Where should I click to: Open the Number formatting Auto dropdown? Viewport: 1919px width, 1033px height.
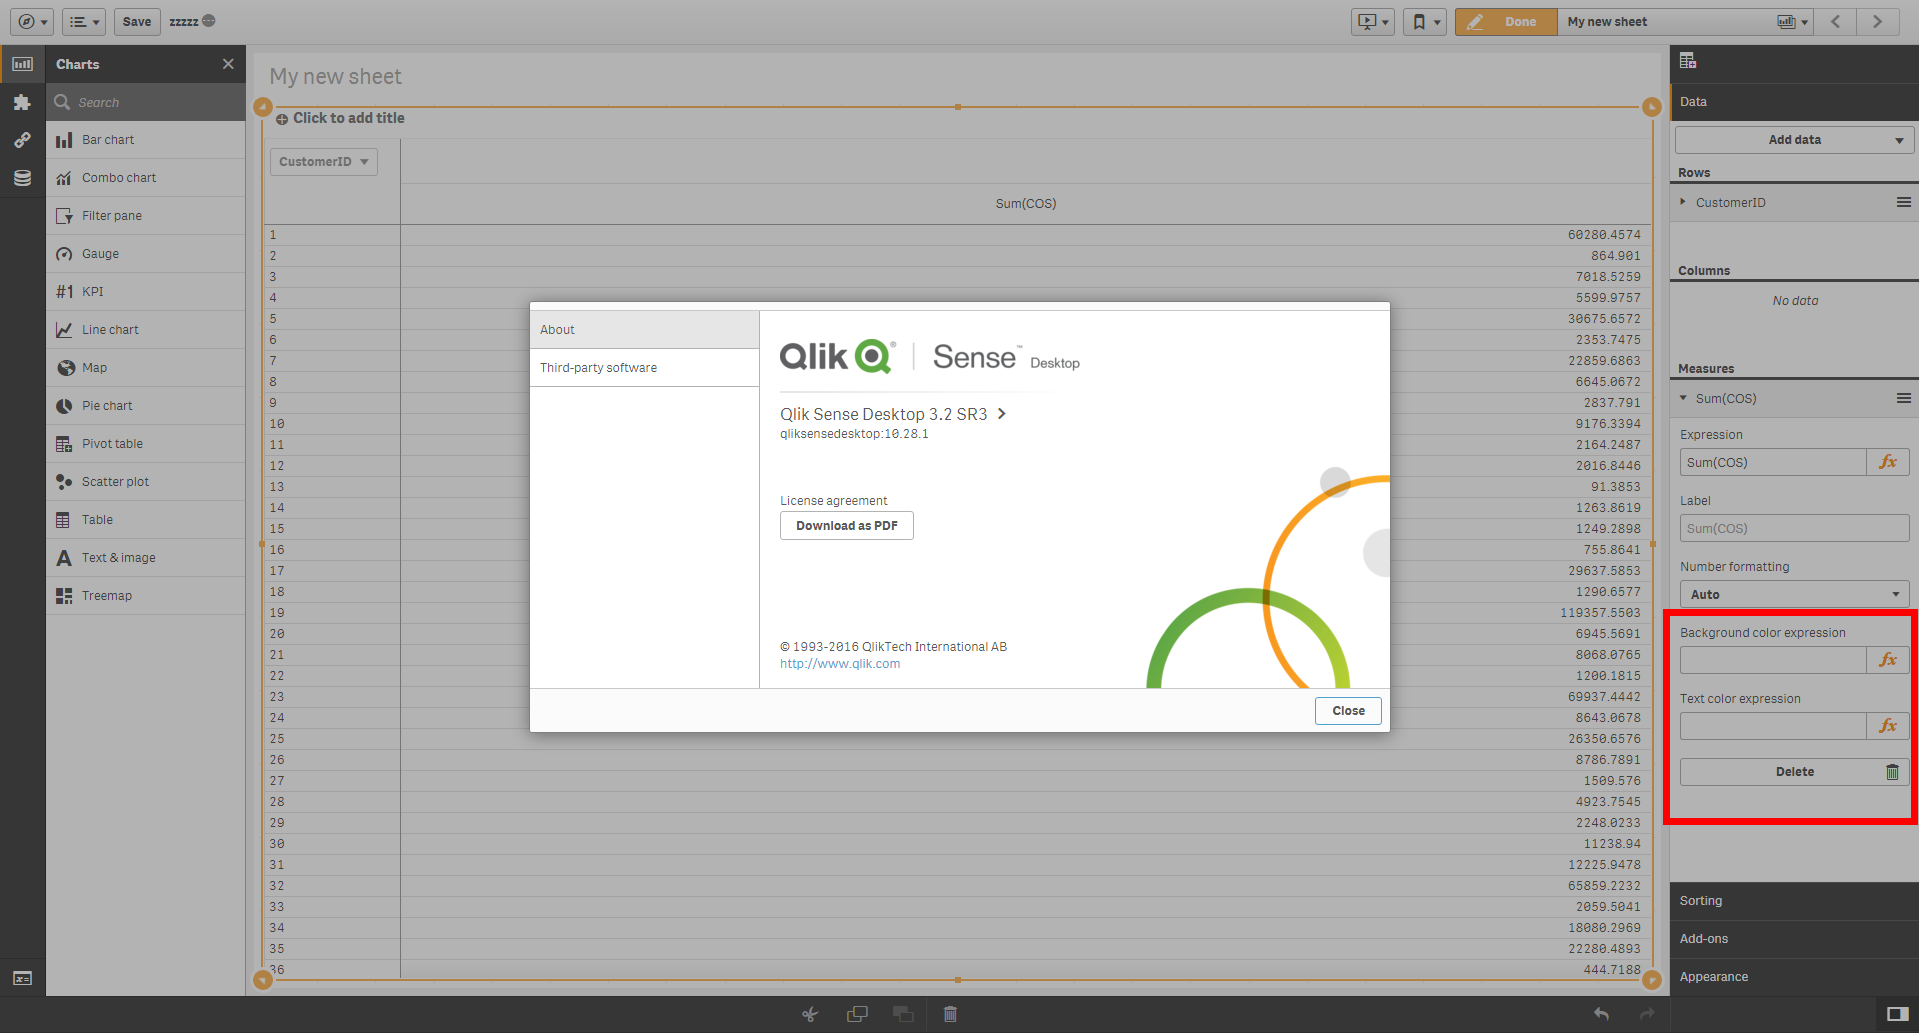1795,594
